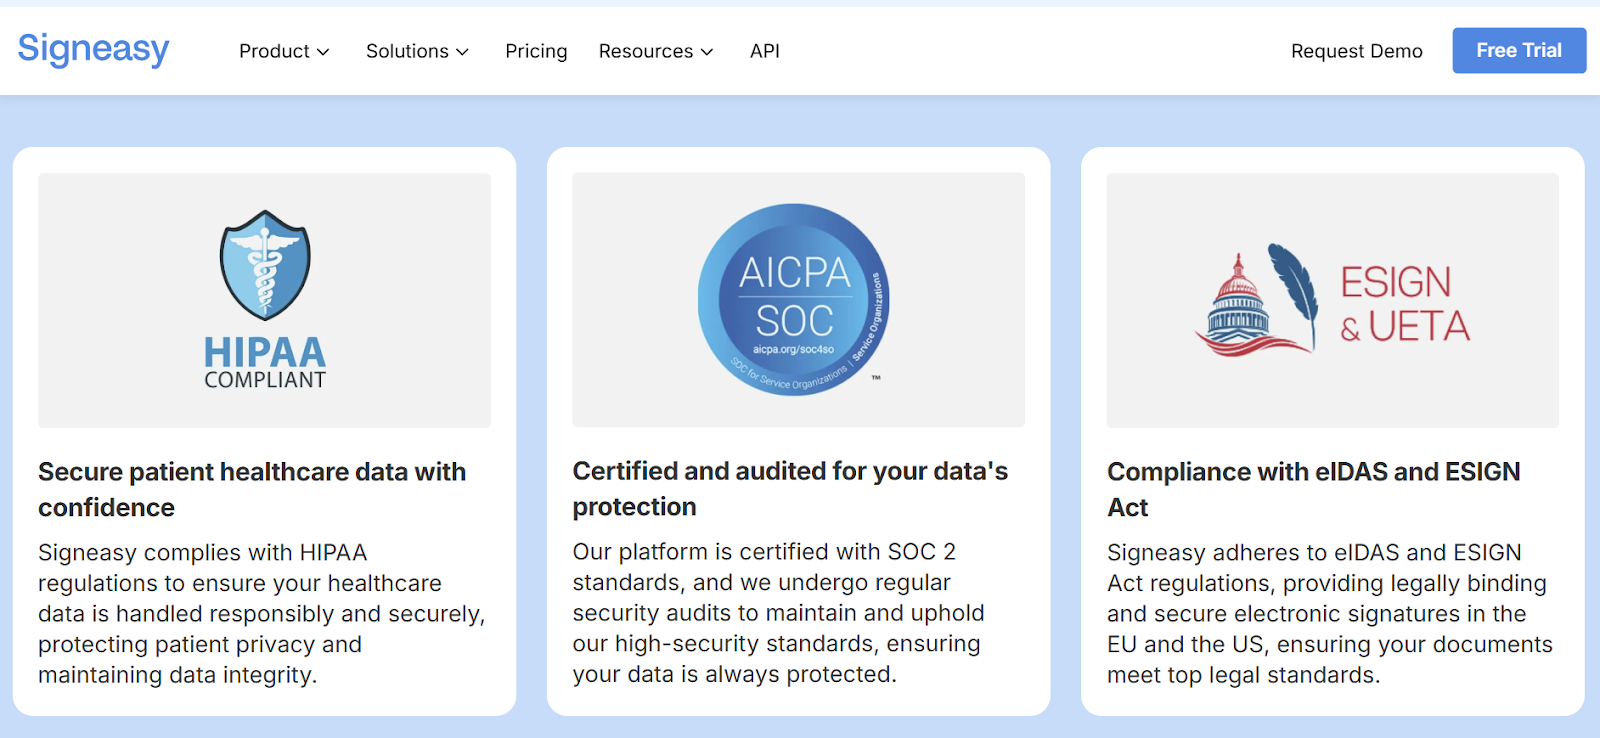Open the API menu item

pyautogui.click(x=765, y=51)
